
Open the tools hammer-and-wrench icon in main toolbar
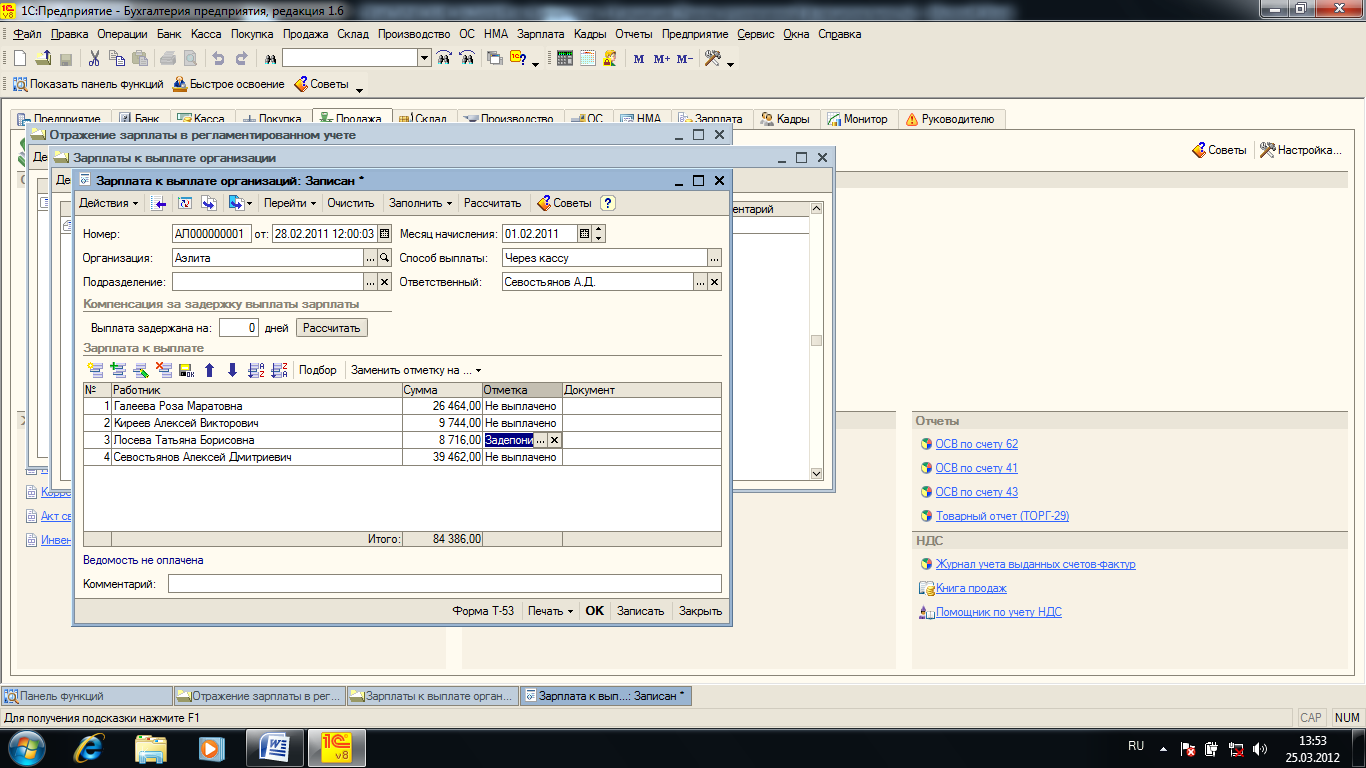713,59
